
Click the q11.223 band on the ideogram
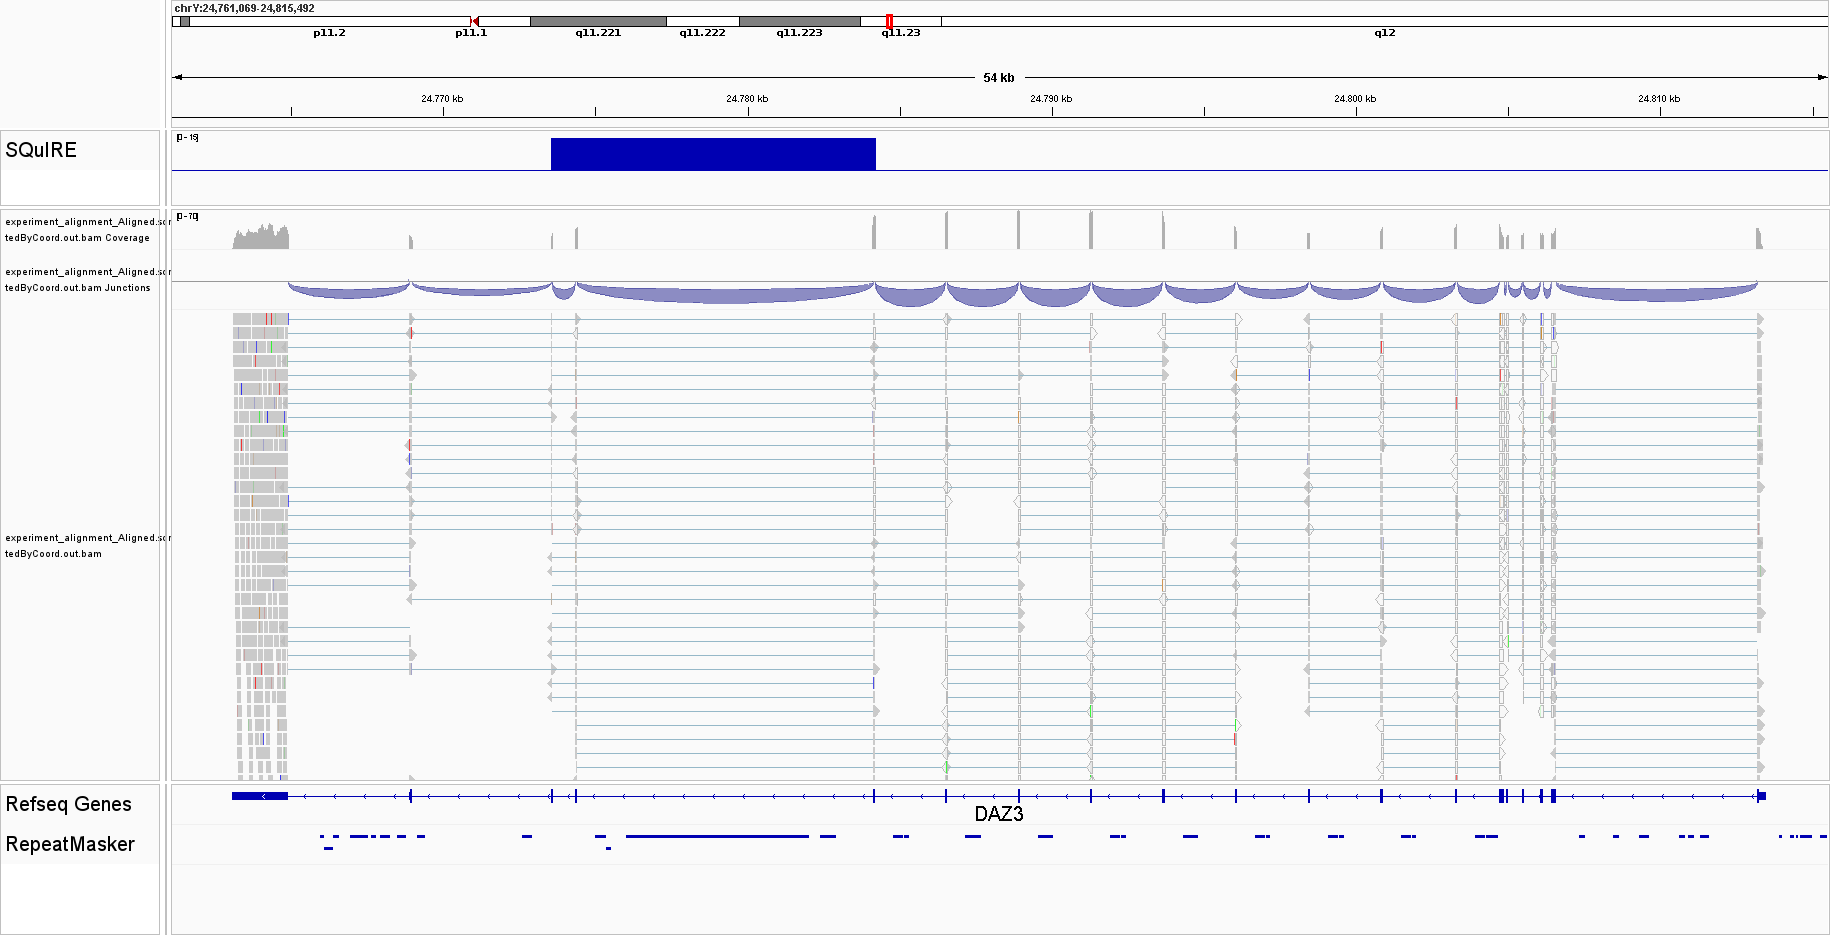click(799, 21)
